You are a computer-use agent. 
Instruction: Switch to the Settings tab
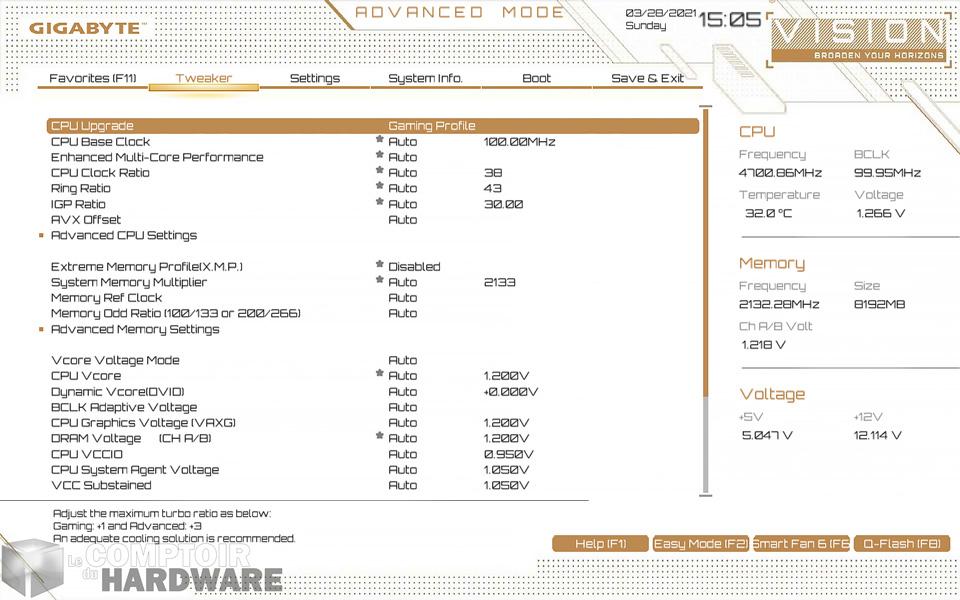click(x=314, y=78)
